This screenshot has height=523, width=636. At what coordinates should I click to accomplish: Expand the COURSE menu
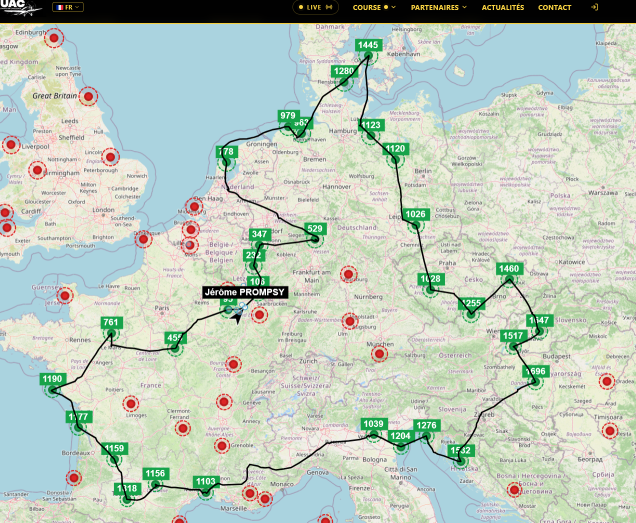coord(374,7)
